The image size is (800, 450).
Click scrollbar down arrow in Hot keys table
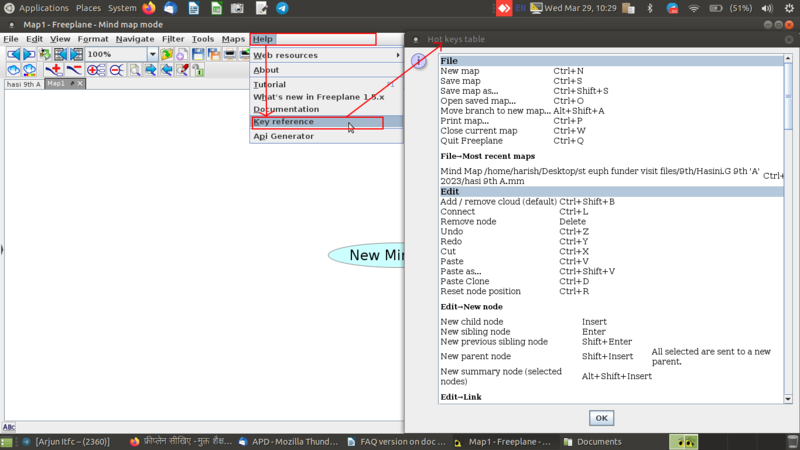point(788,399)
